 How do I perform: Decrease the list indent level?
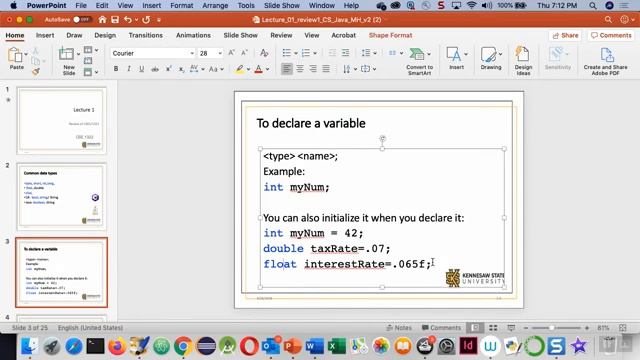click(333, 53)
